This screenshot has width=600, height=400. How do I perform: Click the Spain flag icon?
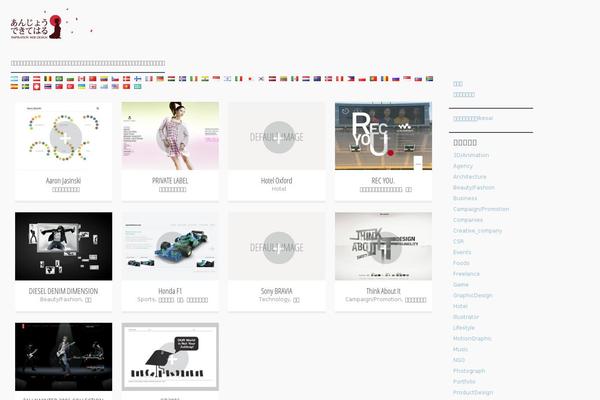pyautogui.click(x=14, y=87)
